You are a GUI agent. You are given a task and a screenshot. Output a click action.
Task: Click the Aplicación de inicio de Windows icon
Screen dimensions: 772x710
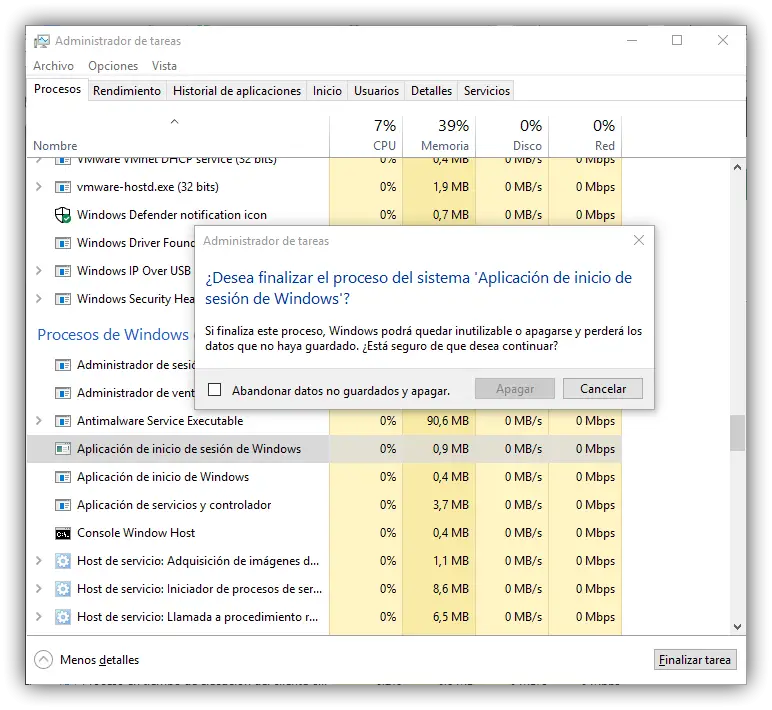(63, 477)
